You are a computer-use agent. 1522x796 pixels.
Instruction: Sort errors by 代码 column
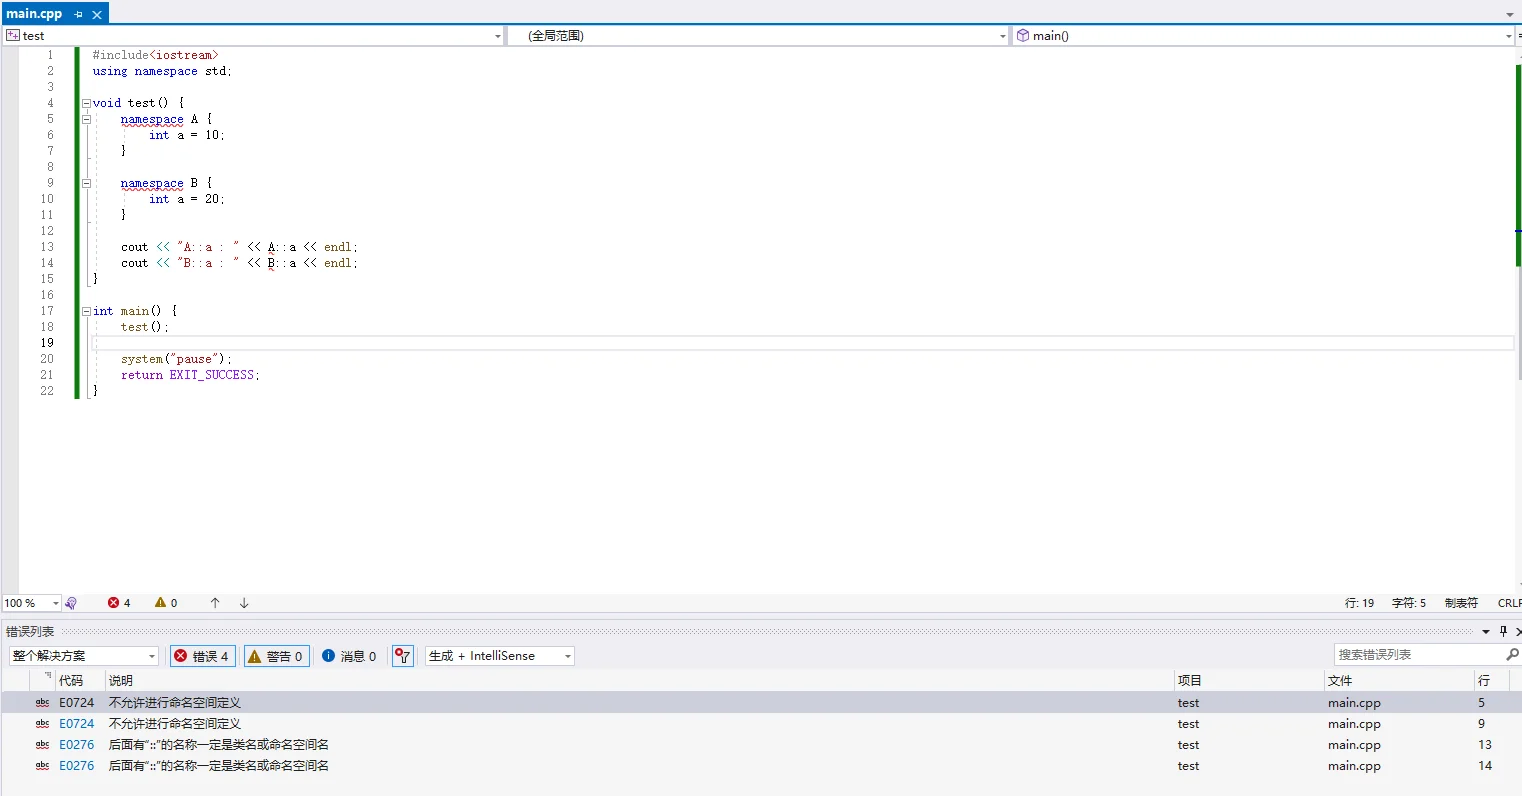point(80,680)
